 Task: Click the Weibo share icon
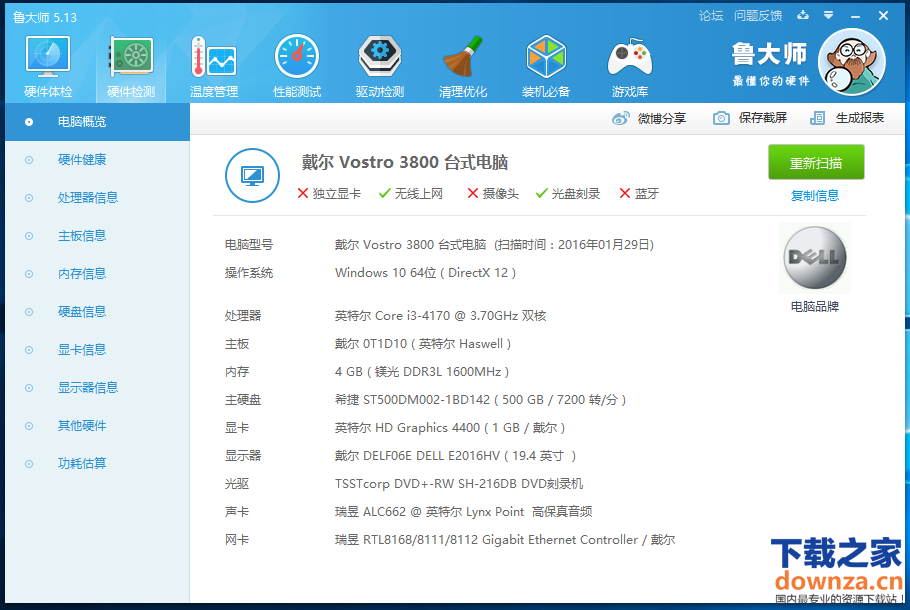[620, 118]
